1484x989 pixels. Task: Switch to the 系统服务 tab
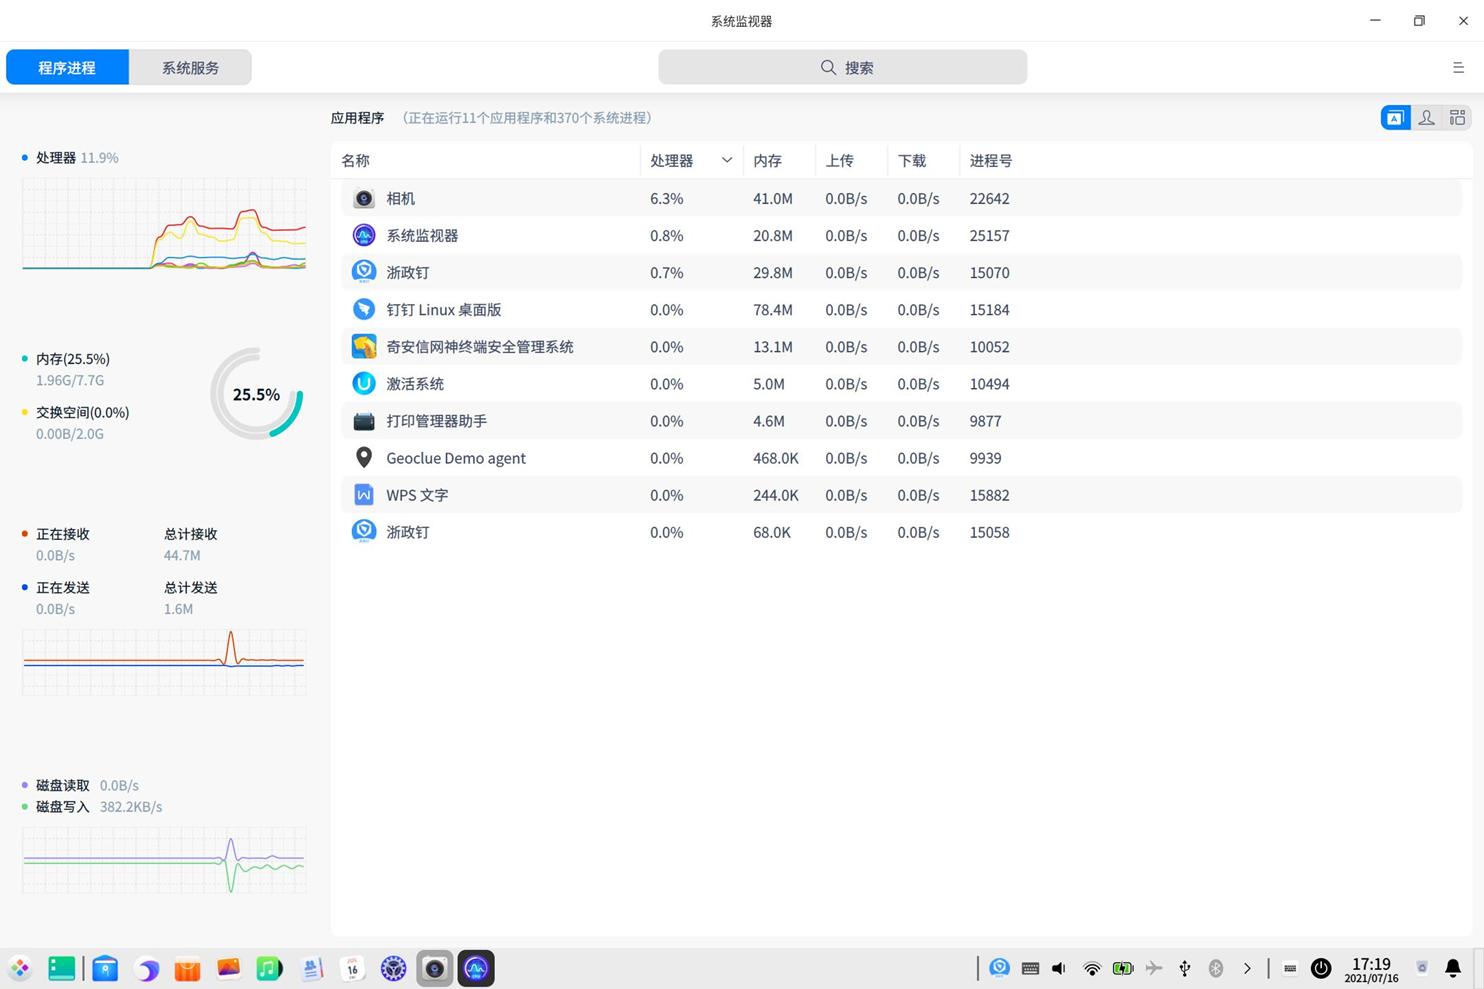190,67
